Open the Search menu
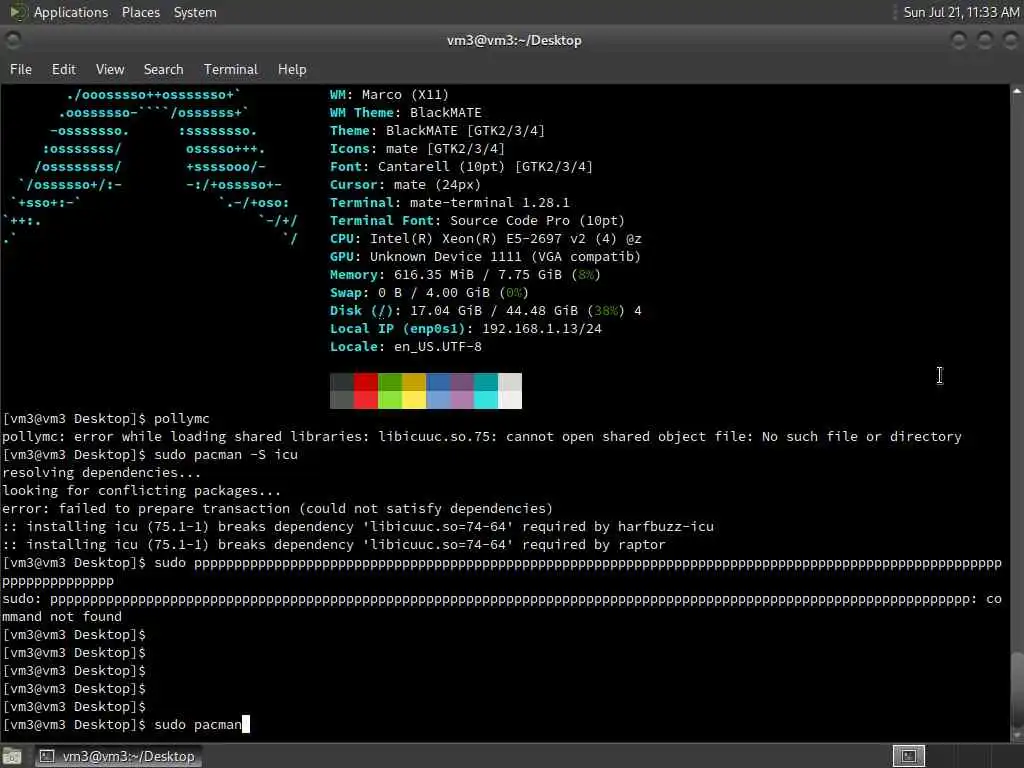This screenshot has width=1024, height=768. pyautogui.click(x=163, y=69)
